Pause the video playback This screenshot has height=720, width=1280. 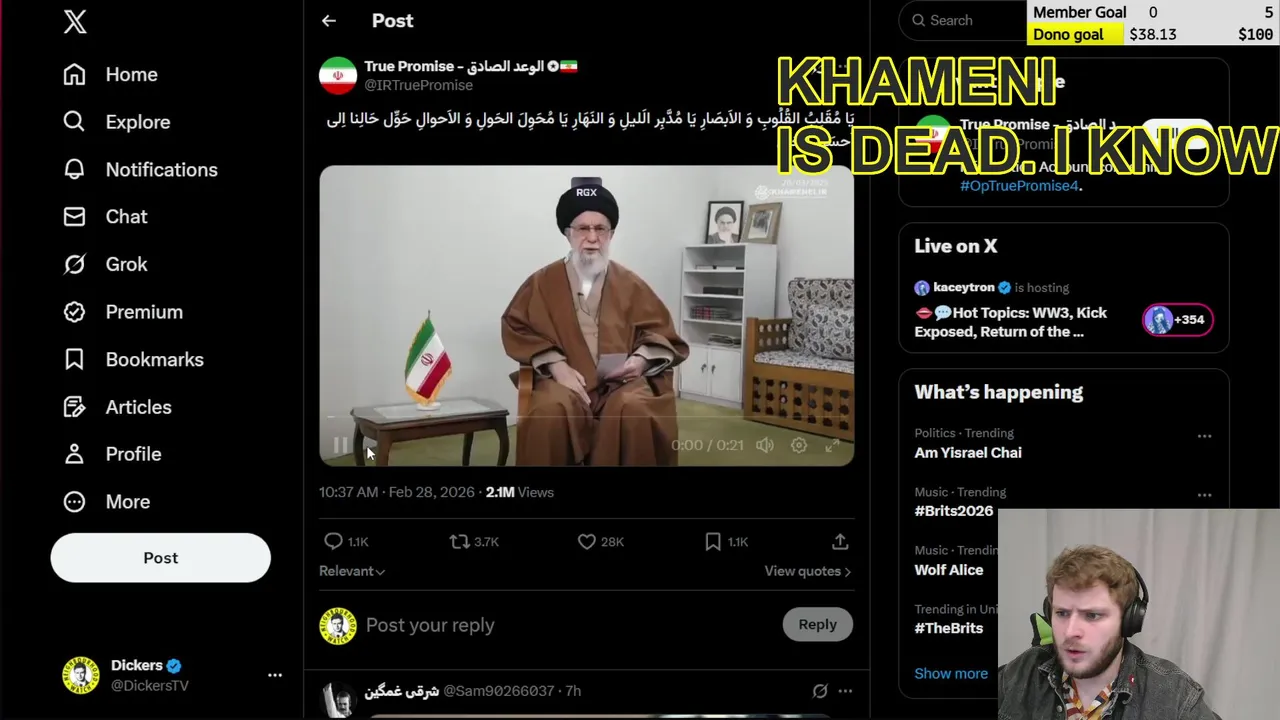(x=340, y=445)
